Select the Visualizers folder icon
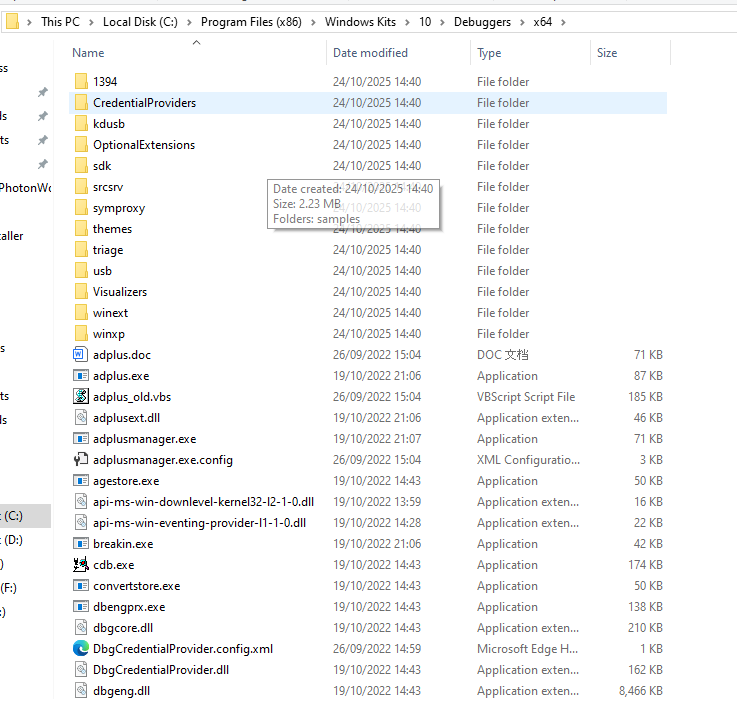 (81, 291)
